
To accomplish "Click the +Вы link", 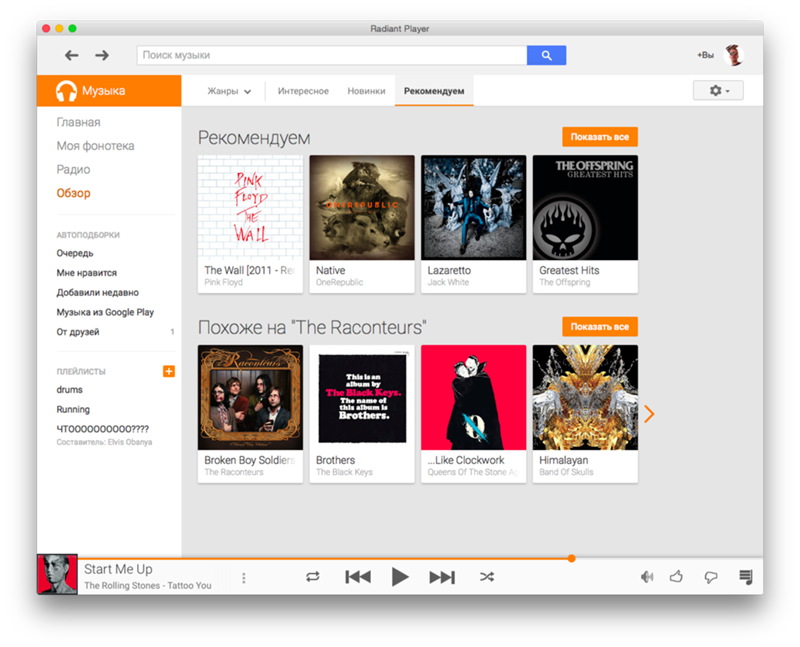I will coord(706,55).
